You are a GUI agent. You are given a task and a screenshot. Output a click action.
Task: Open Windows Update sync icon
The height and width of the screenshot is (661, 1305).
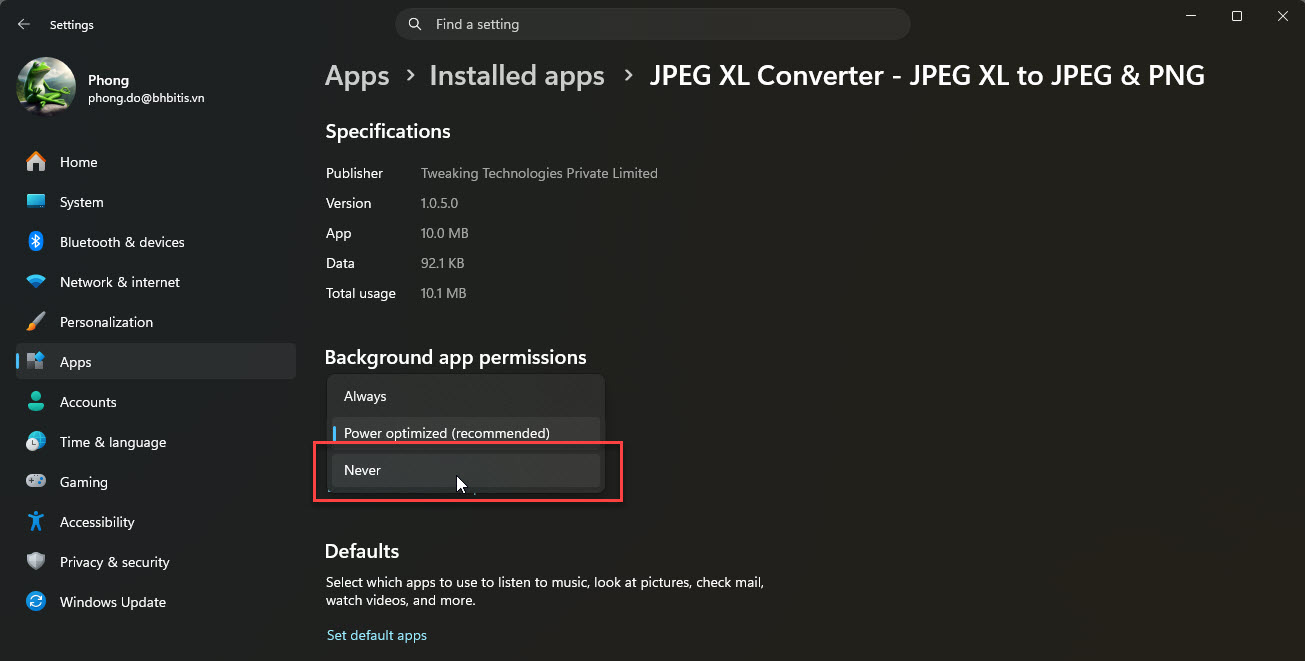coord(36,602)
